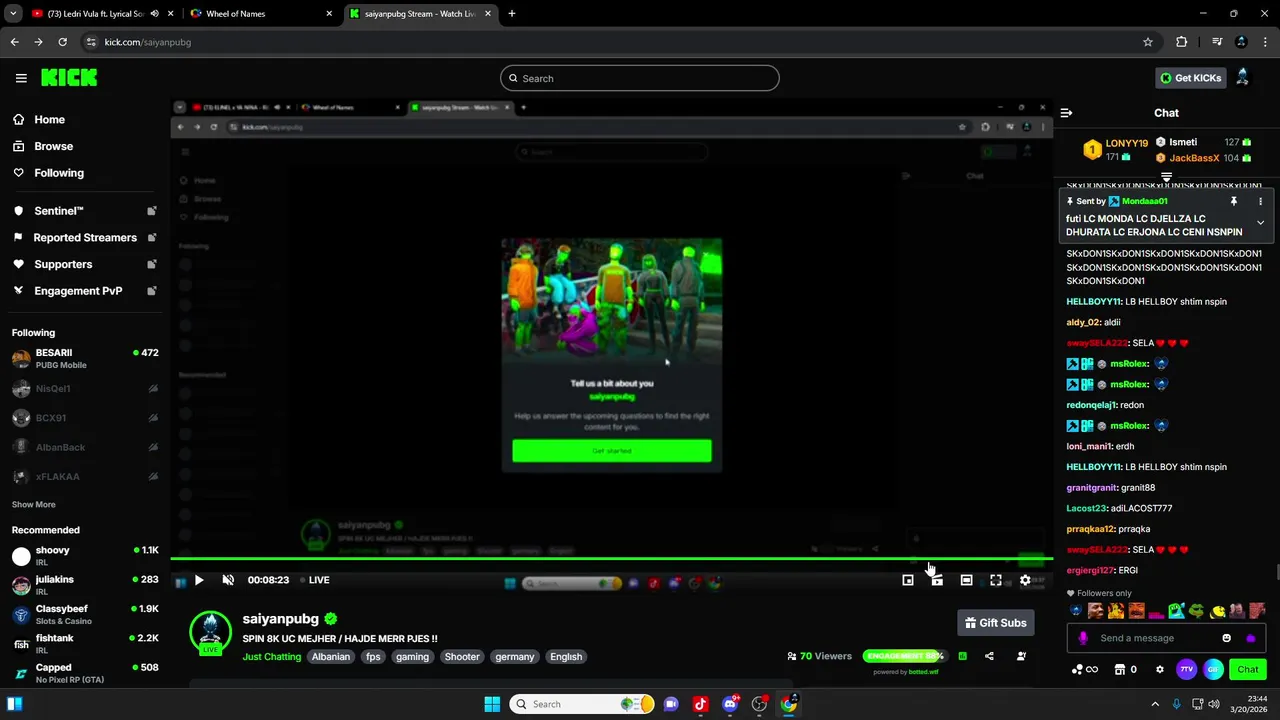This screenshot has width=1280, height=720.
Task: Select the germany tag
Action: tap(515, 657)
